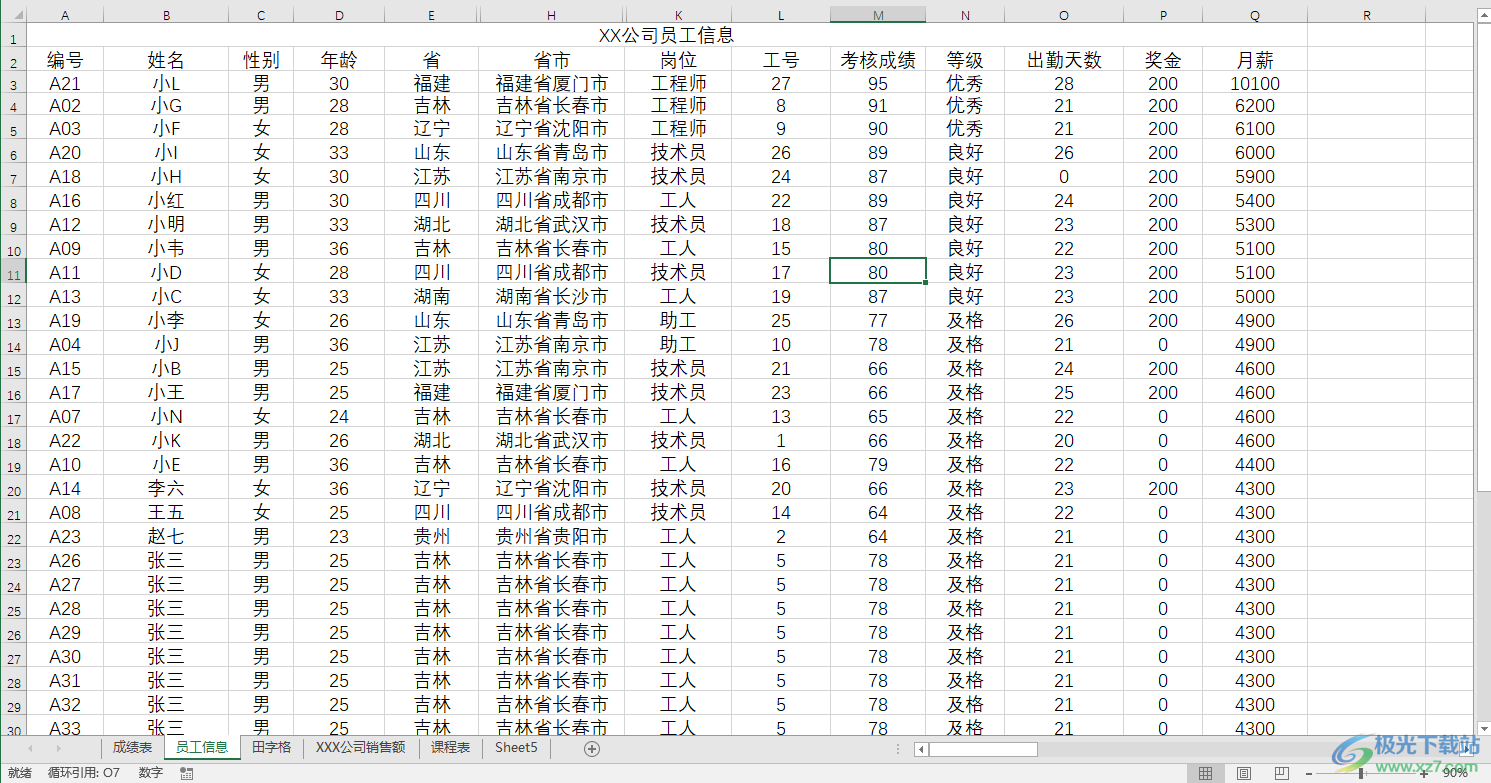Switch to Page Layout view icon

click(x=1244, y=773)
